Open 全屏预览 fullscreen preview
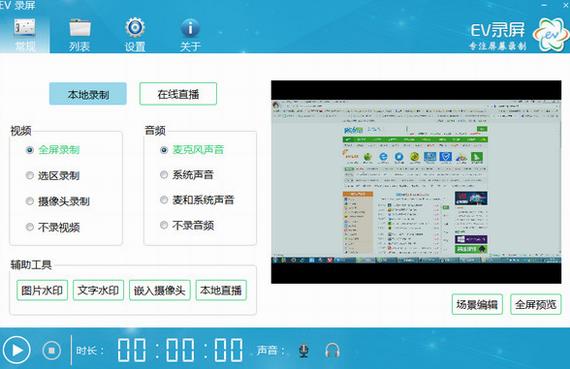The height and width of the screenshot is (369, 570). pos(536,304)
